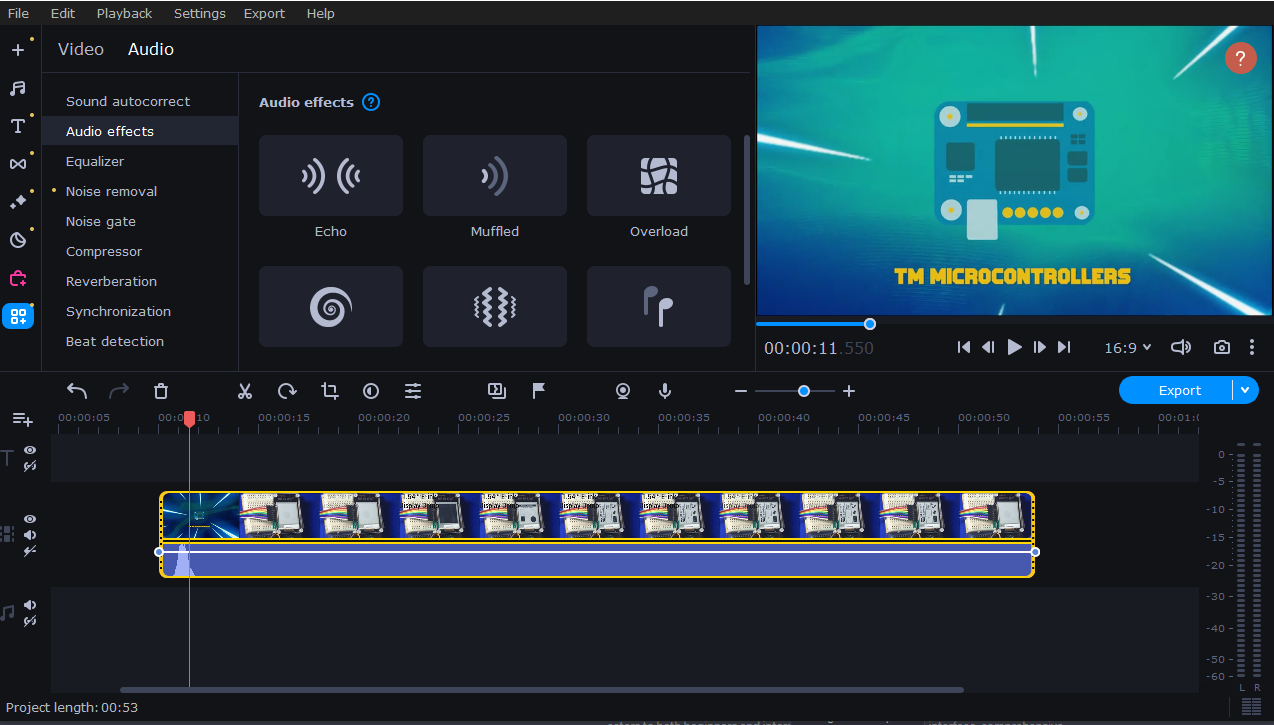Click the Record voiceover microphone icon
This screenshot has width=1274, height=725.
(x=665, y=391)
